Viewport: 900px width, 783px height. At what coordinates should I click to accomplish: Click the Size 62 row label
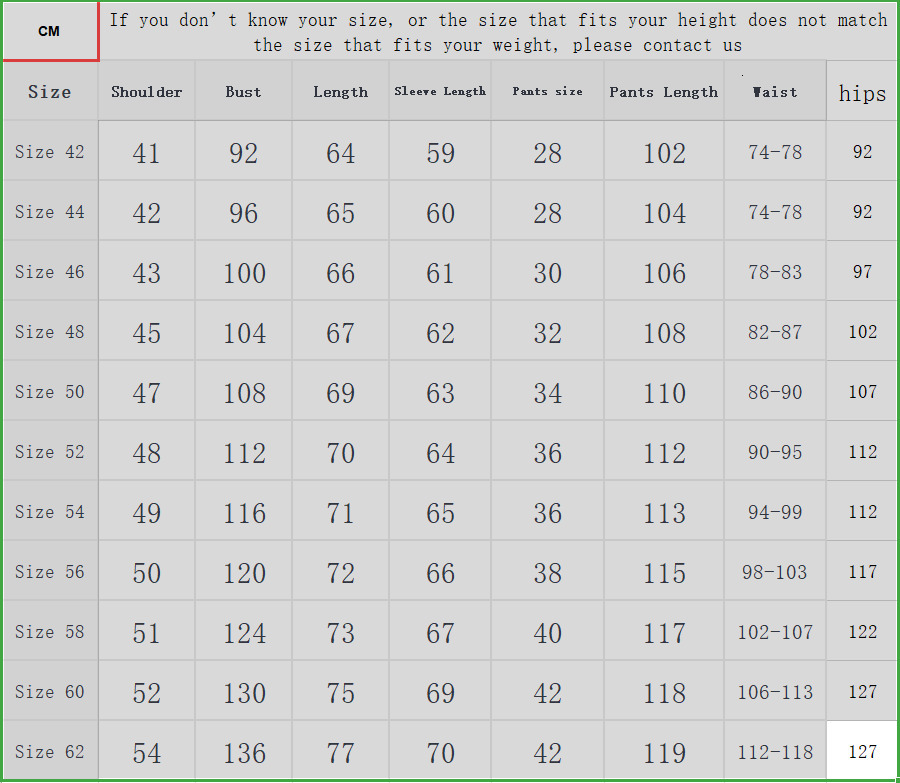(50, 752)
